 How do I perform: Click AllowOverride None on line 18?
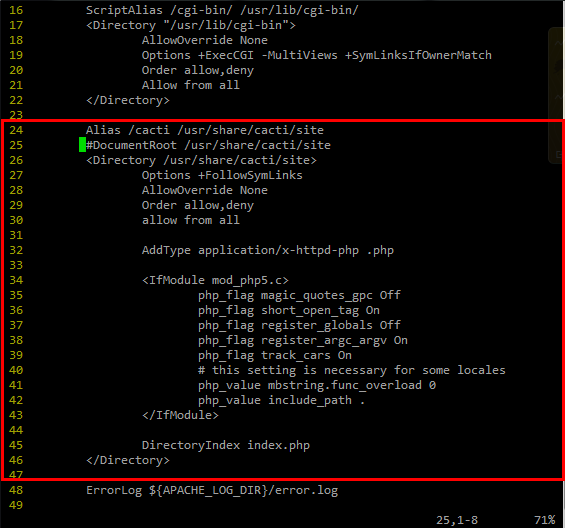tap(205, 40)
